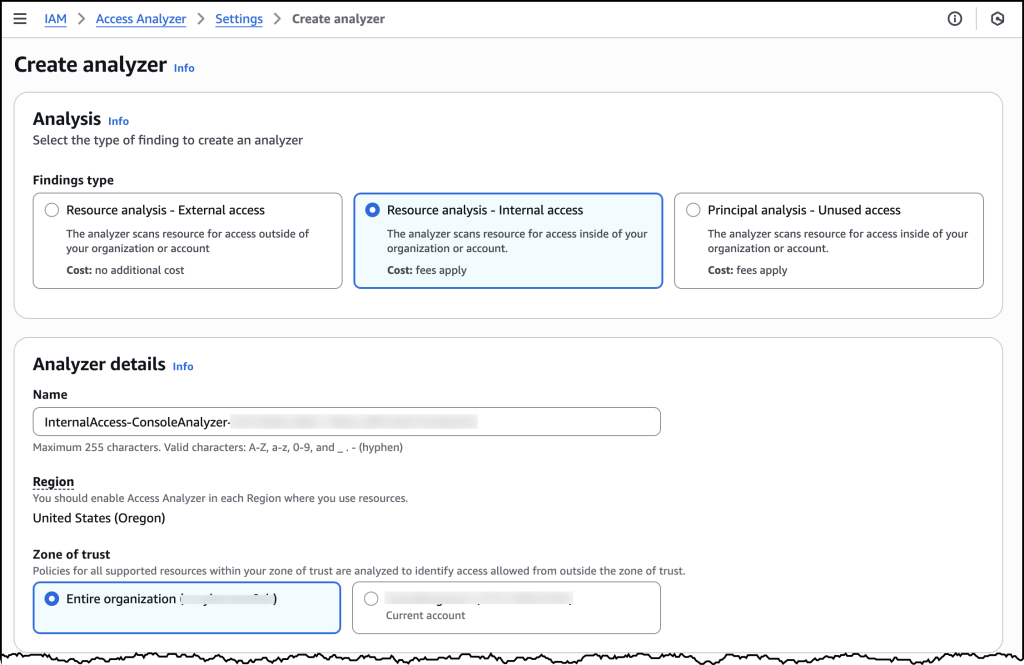
Task: Click the info circle icon in the header
Action: tap(954, 18)
